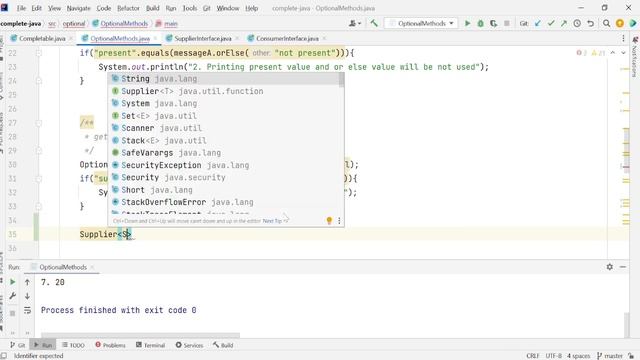
Task: Open Build tool window button
Action: [x=223, y=345]
